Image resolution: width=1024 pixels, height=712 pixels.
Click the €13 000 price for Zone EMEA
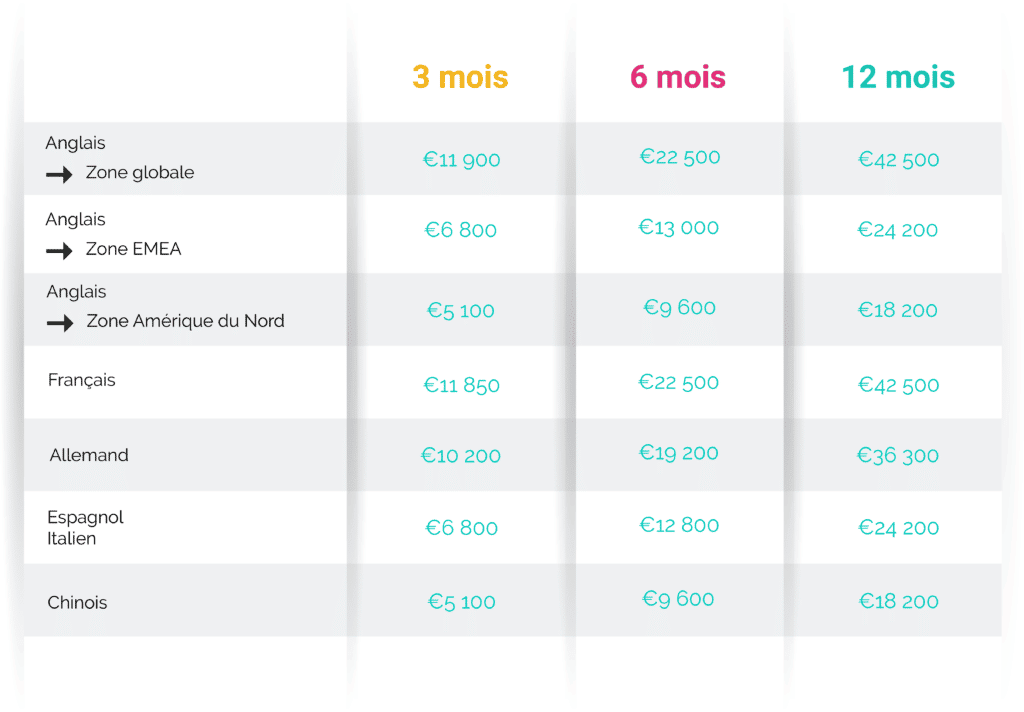(679, 227)
